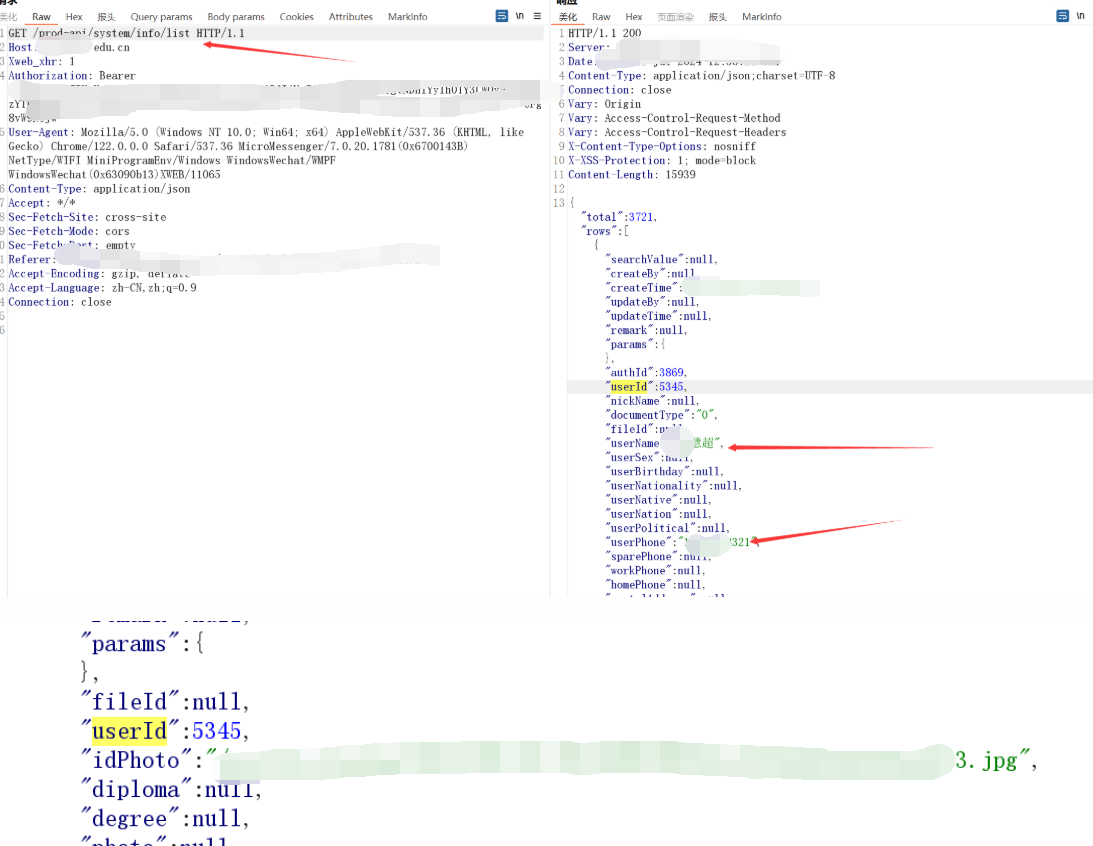Switch to the request Raw tab
This screenshot has height=846, width=1093.
41,17
